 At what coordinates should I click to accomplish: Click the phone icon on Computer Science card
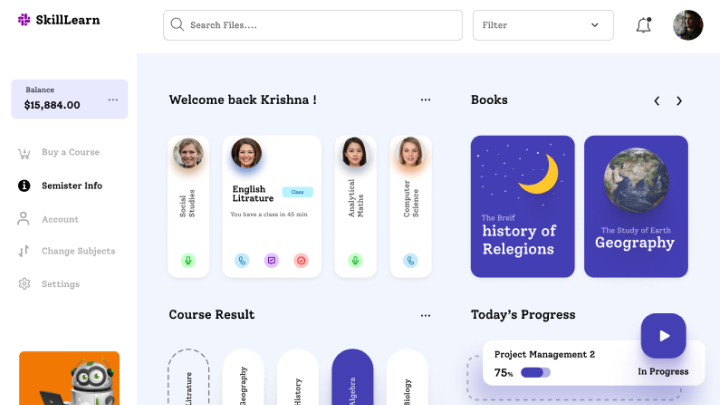point(411,260)
